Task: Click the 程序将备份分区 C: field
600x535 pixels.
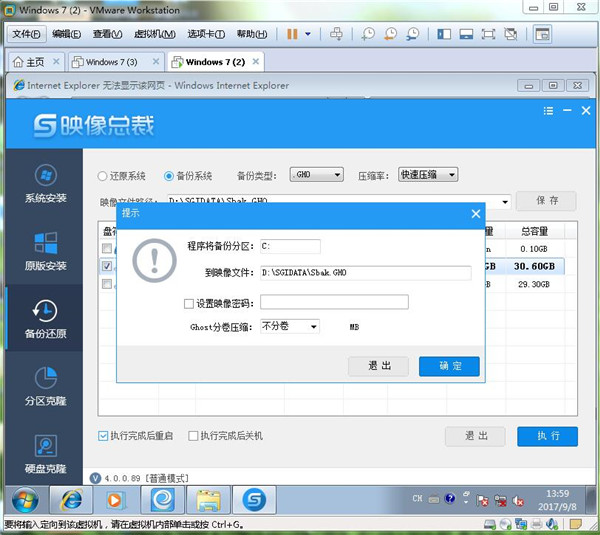Action: pyautogui.click(x=290, y=246)
